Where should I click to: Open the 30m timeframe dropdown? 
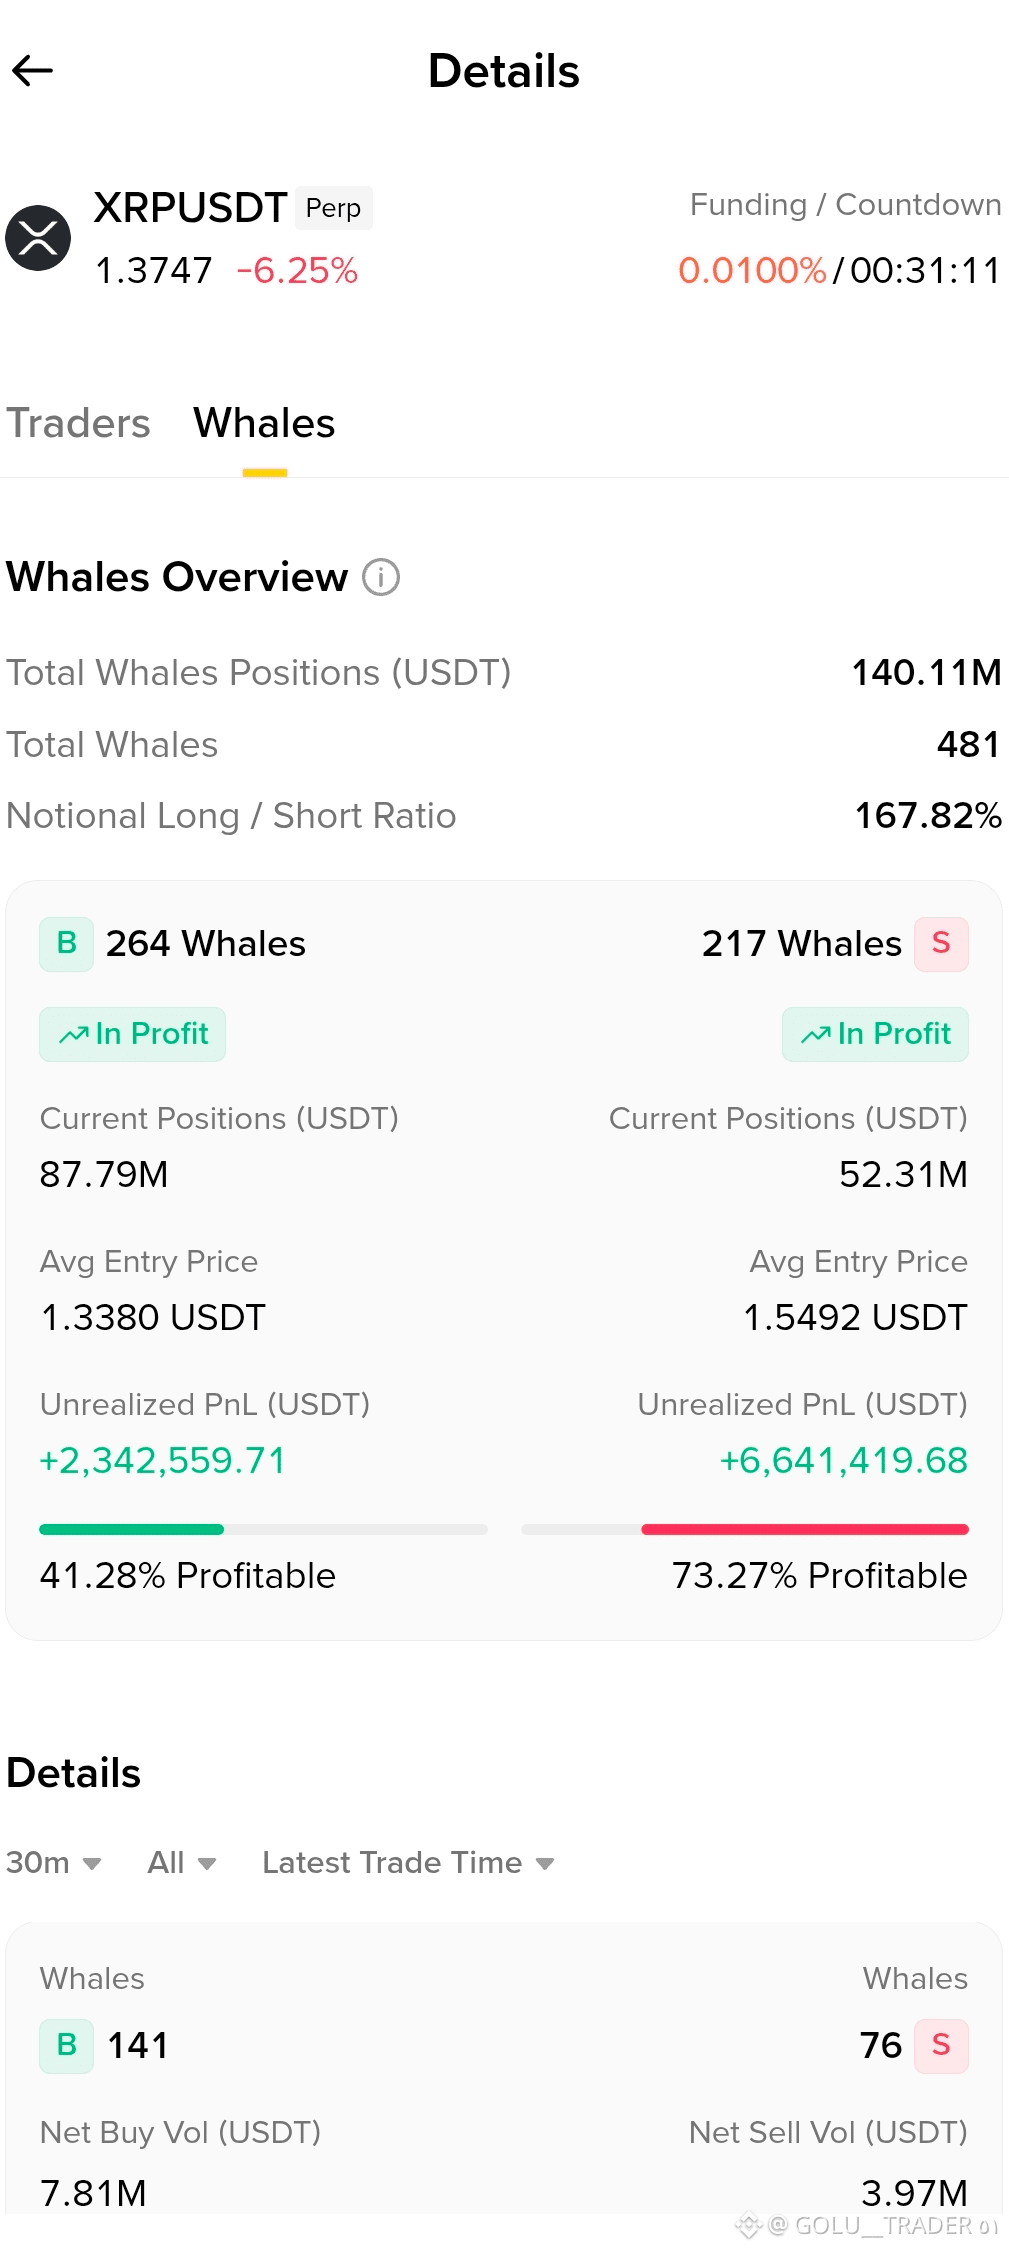(54, 1863)
